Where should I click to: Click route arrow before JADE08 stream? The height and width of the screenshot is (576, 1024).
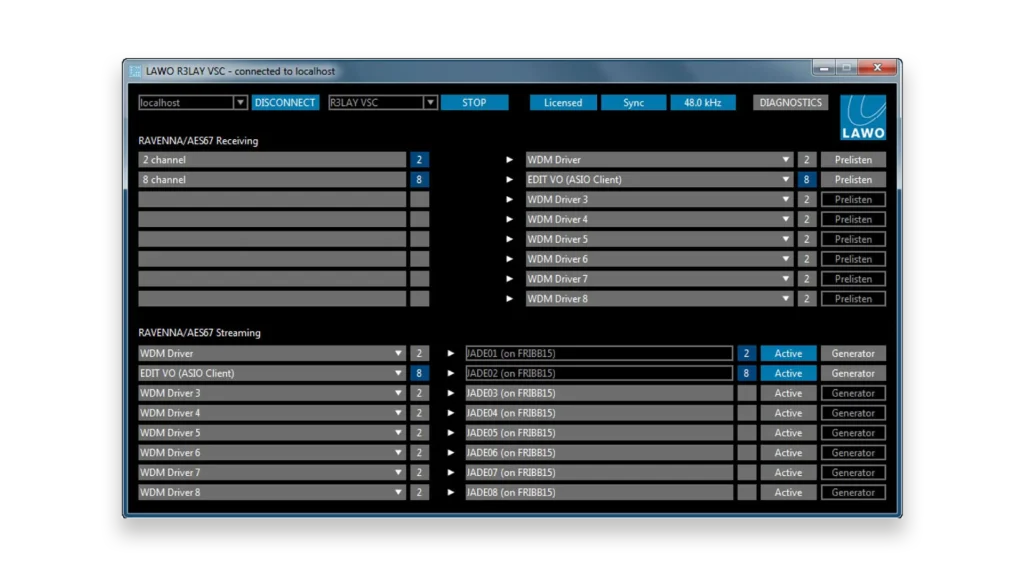451,492
